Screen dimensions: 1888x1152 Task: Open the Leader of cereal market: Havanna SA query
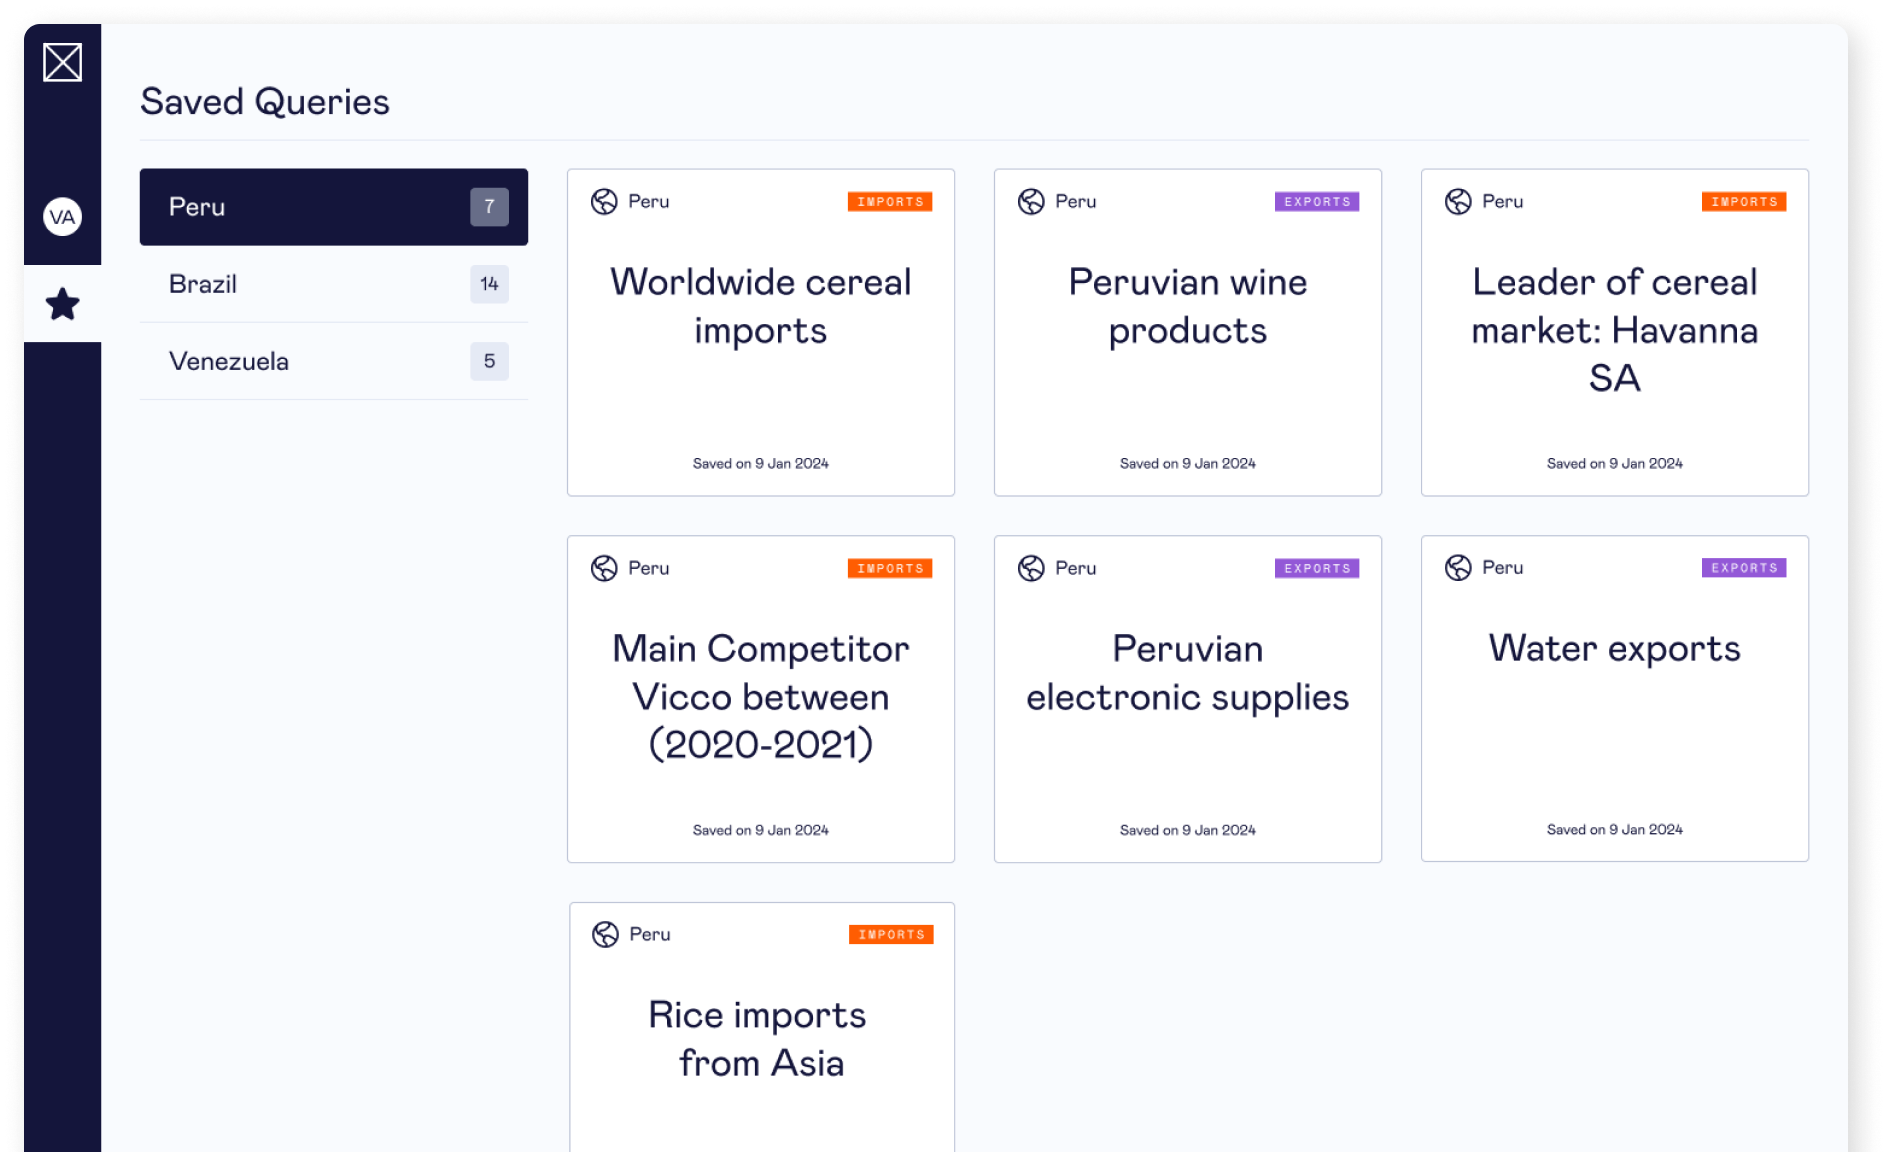click(x=1614, y=330)
